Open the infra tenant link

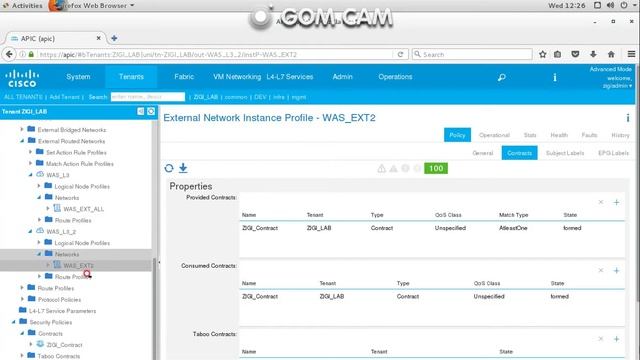click(279, 97)
